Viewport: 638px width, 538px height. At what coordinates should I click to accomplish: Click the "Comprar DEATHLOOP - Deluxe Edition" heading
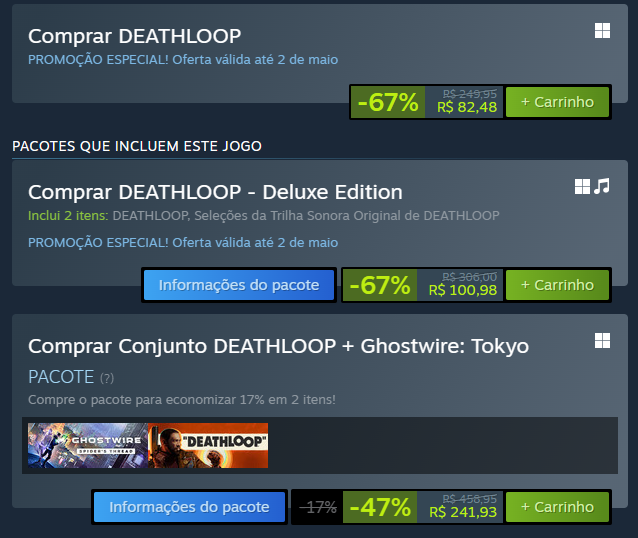pyautogui.click(x=215, y=192)
